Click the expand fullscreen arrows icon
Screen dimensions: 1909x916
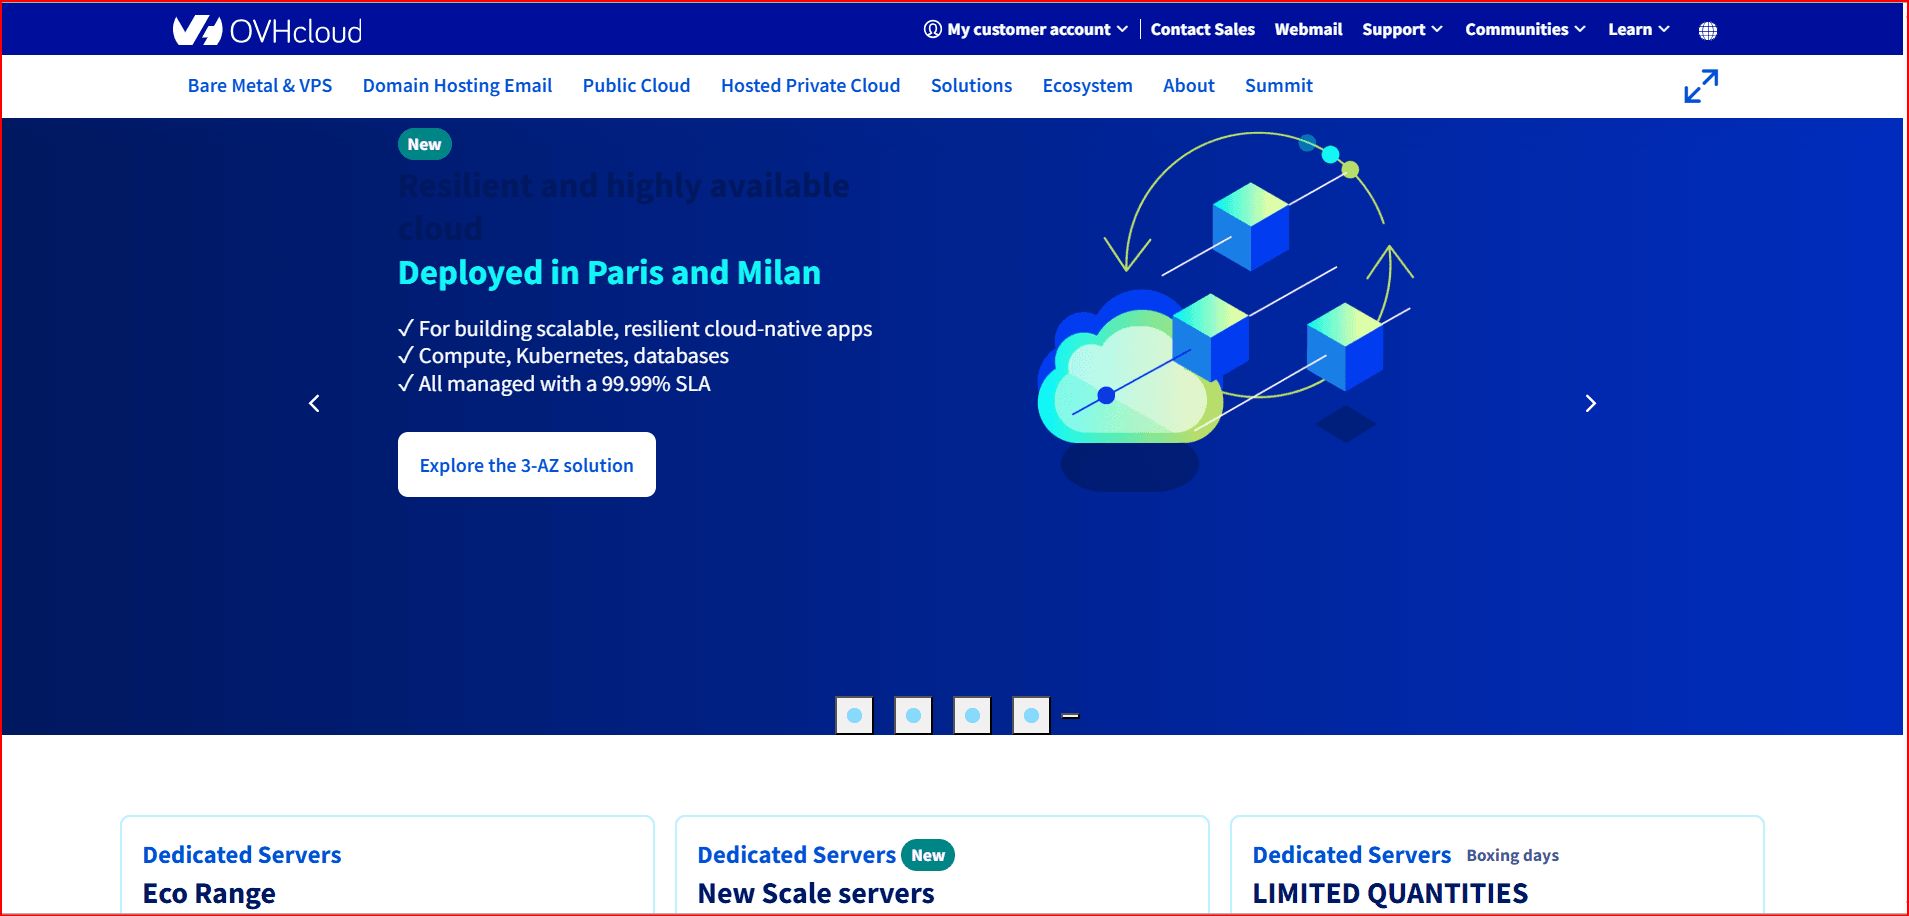[x=1700, y=86]
